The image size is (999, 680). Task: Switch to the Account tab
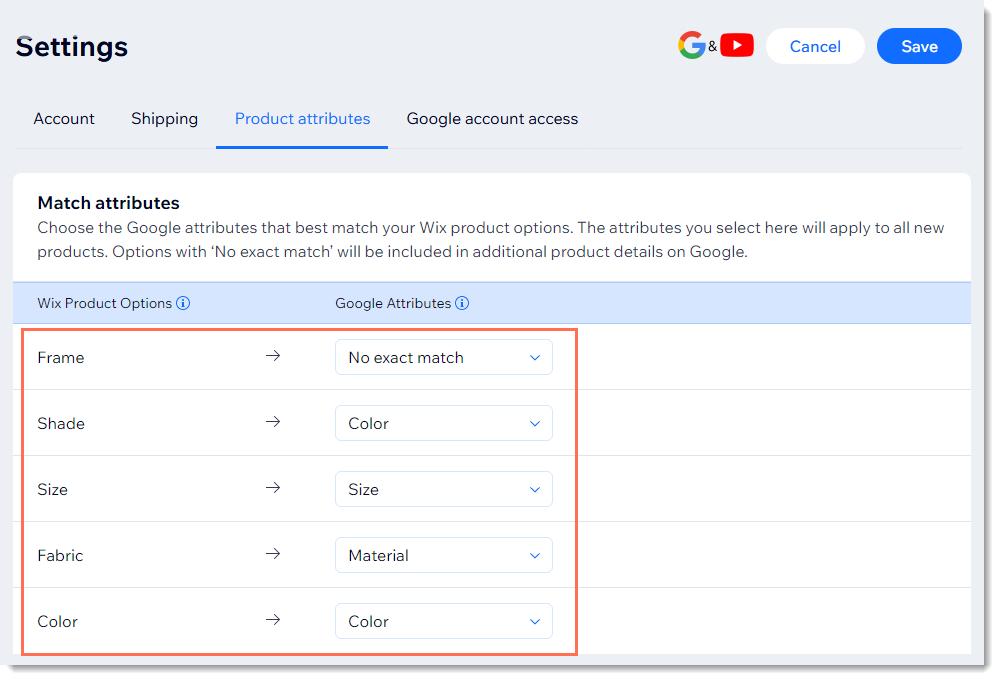click(64, 119)
